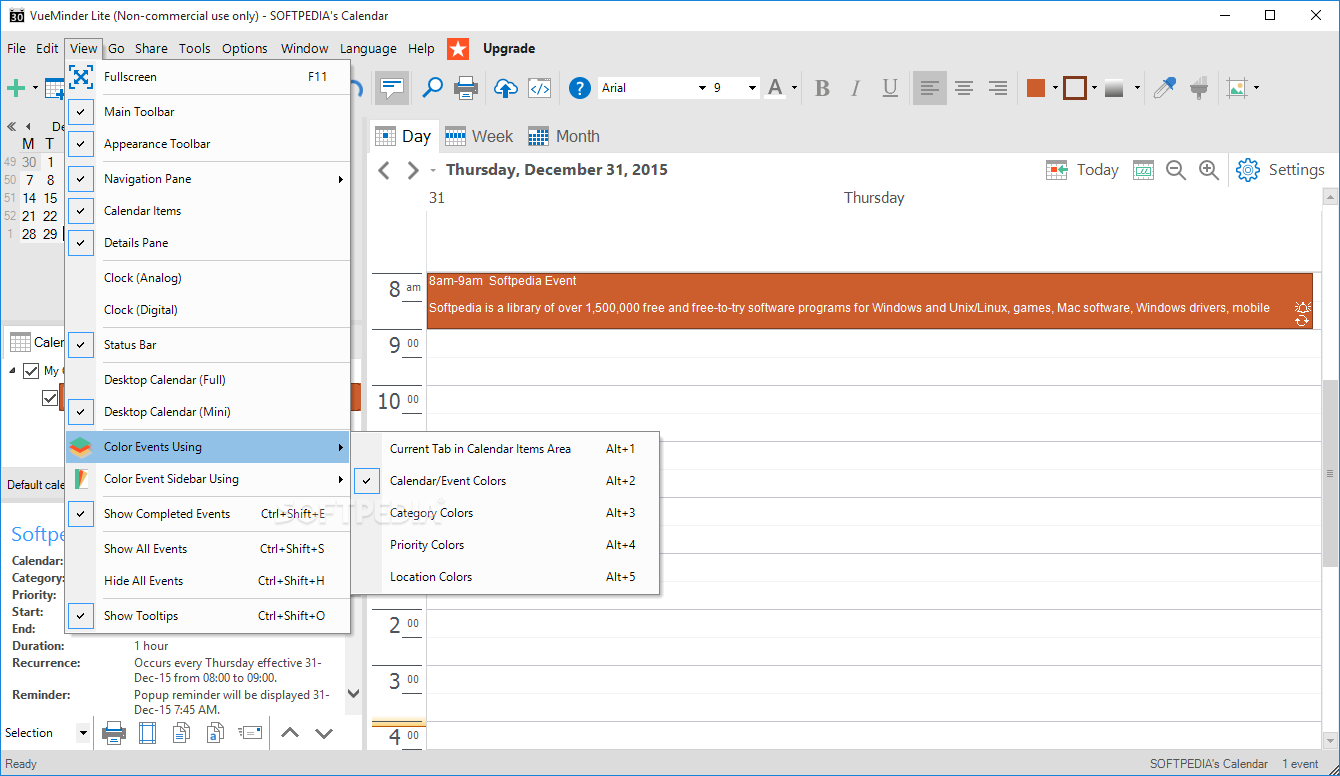Toggle Show Tooltips option
1340x776 pixels.
[208, 616]
